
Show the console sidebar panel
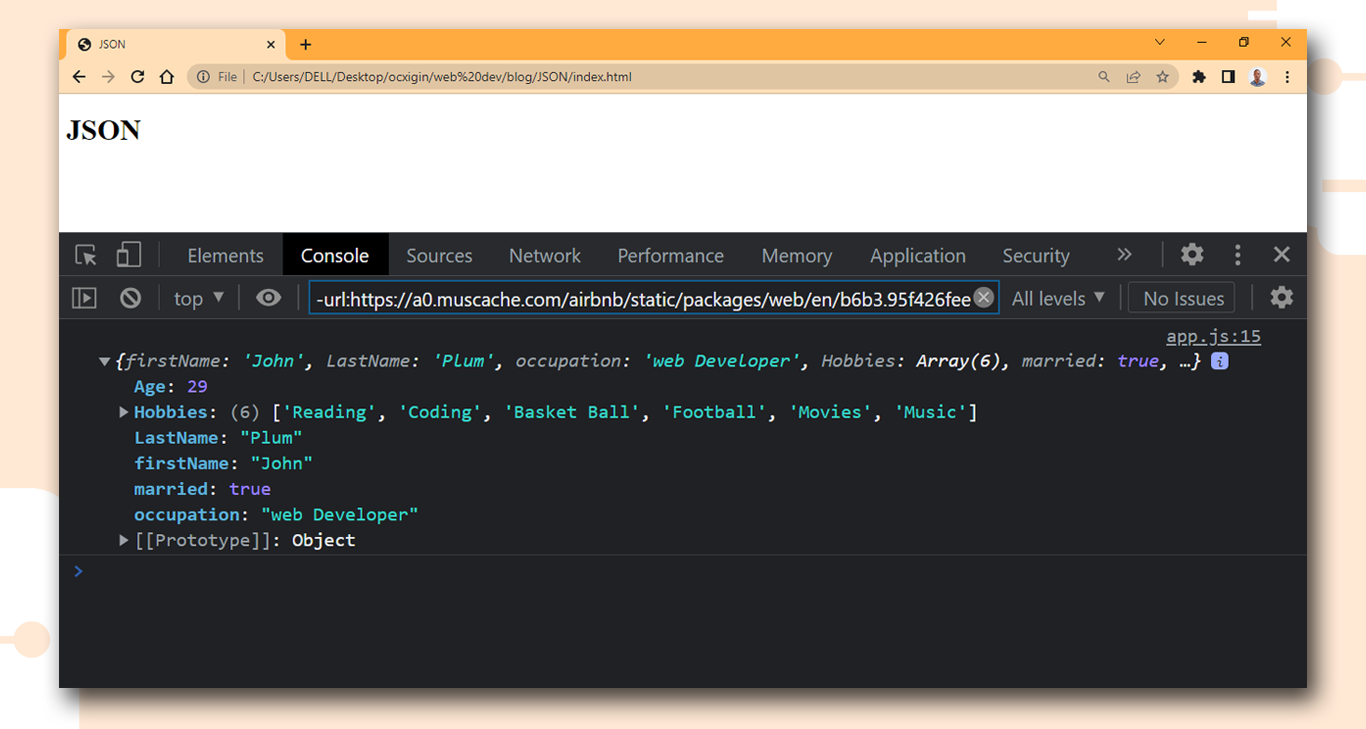click(x=84, y=298)
